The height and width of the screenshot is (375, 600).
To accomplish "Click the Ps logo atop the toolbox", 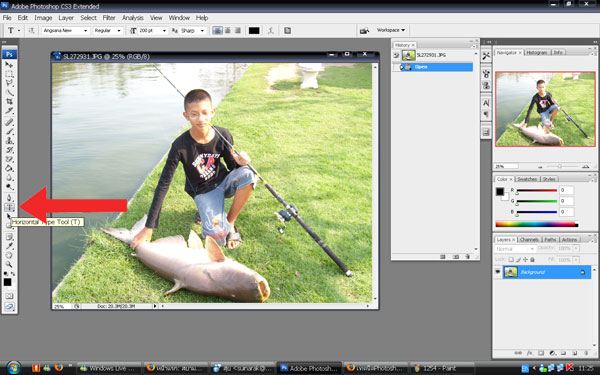I will click(9, 54).
